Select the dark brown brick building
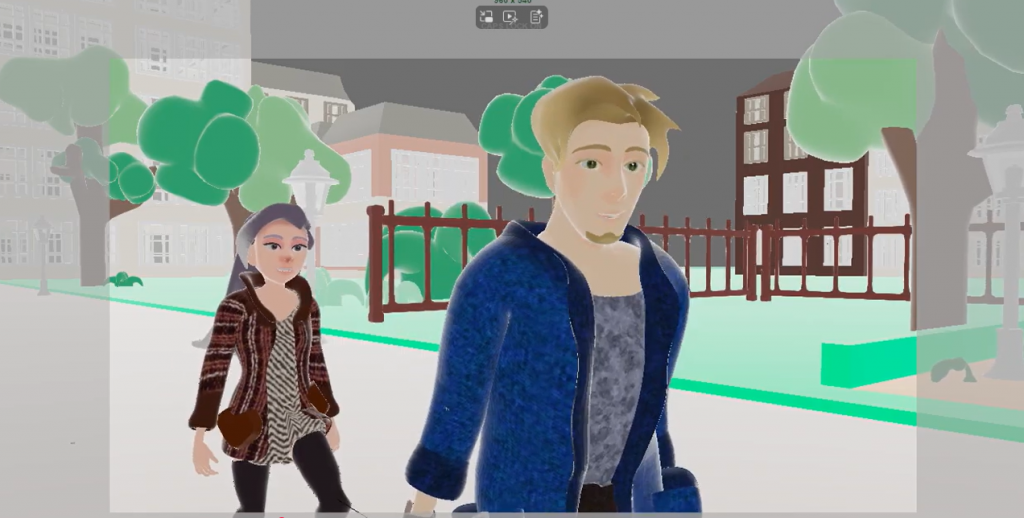Viewport: 1024px width, 518px height. tap(770, 170)
